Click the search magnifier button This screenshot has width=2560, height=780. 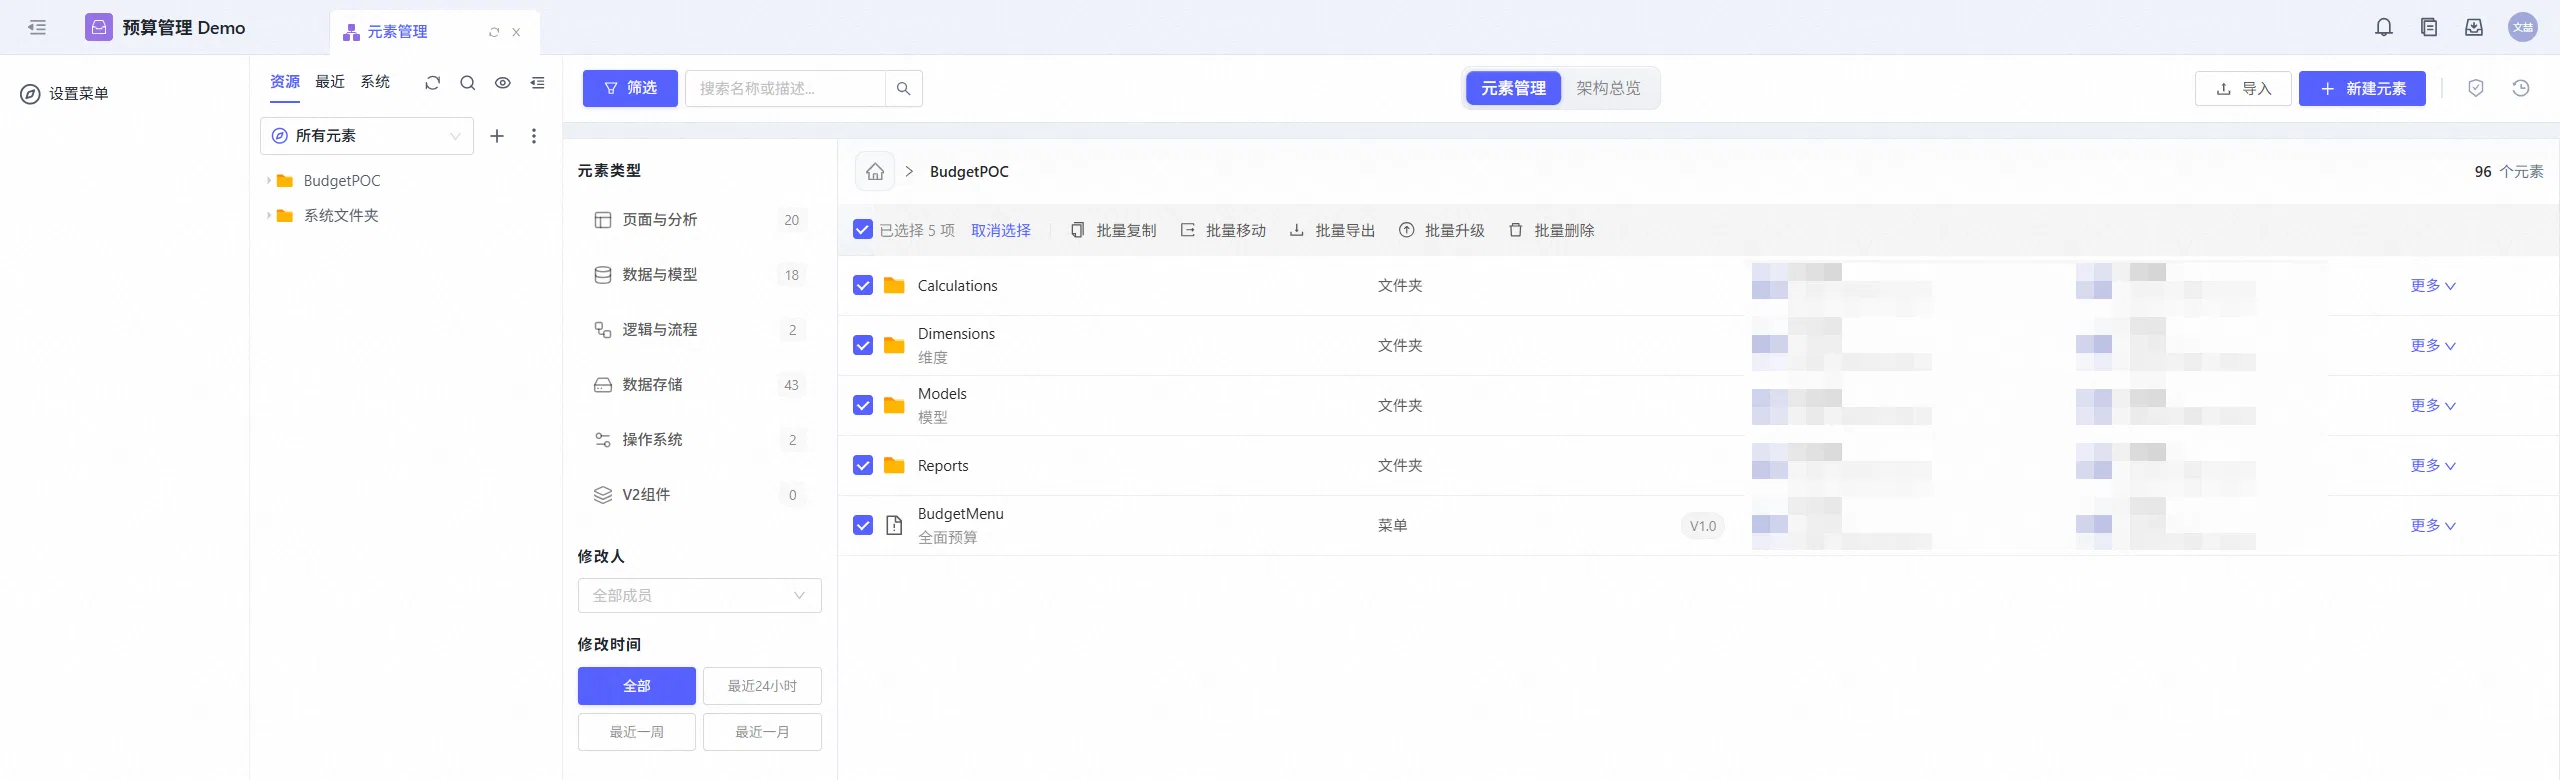[903, 89]
